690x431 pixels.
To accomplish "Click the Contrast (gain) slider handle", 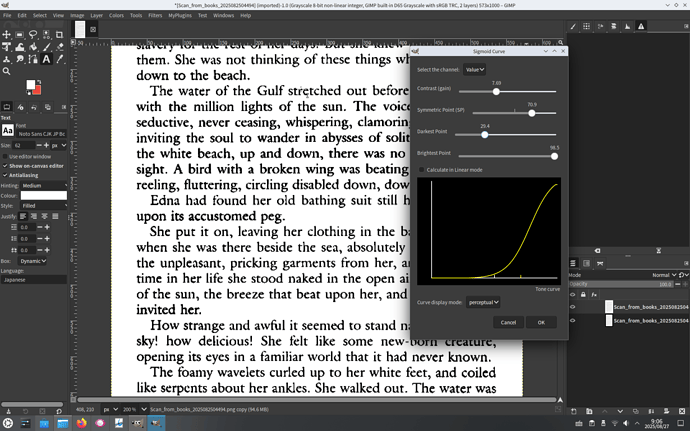I will coord(496,92).
